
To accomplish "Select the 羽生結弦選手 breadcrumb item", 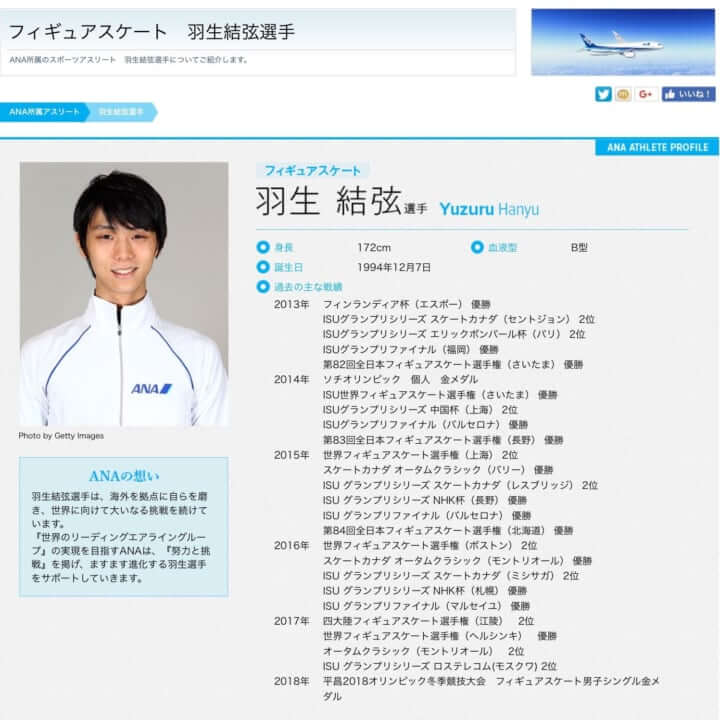I will coord(121,112).
